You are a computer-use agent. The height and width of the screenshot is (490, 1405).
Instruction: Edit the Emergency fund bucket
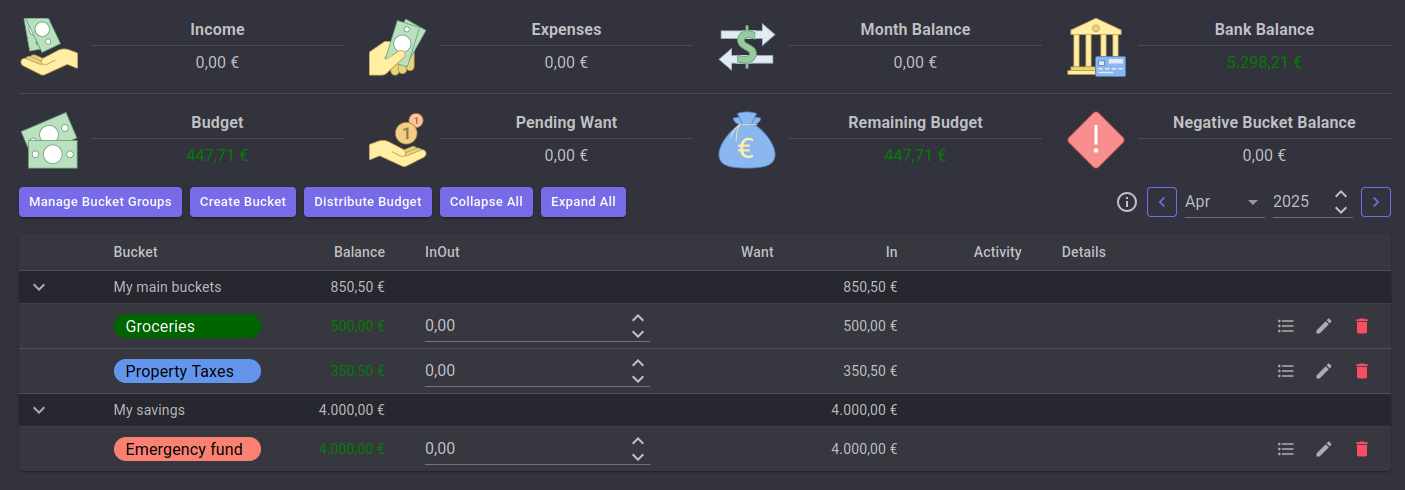(x=1324, y=449)
